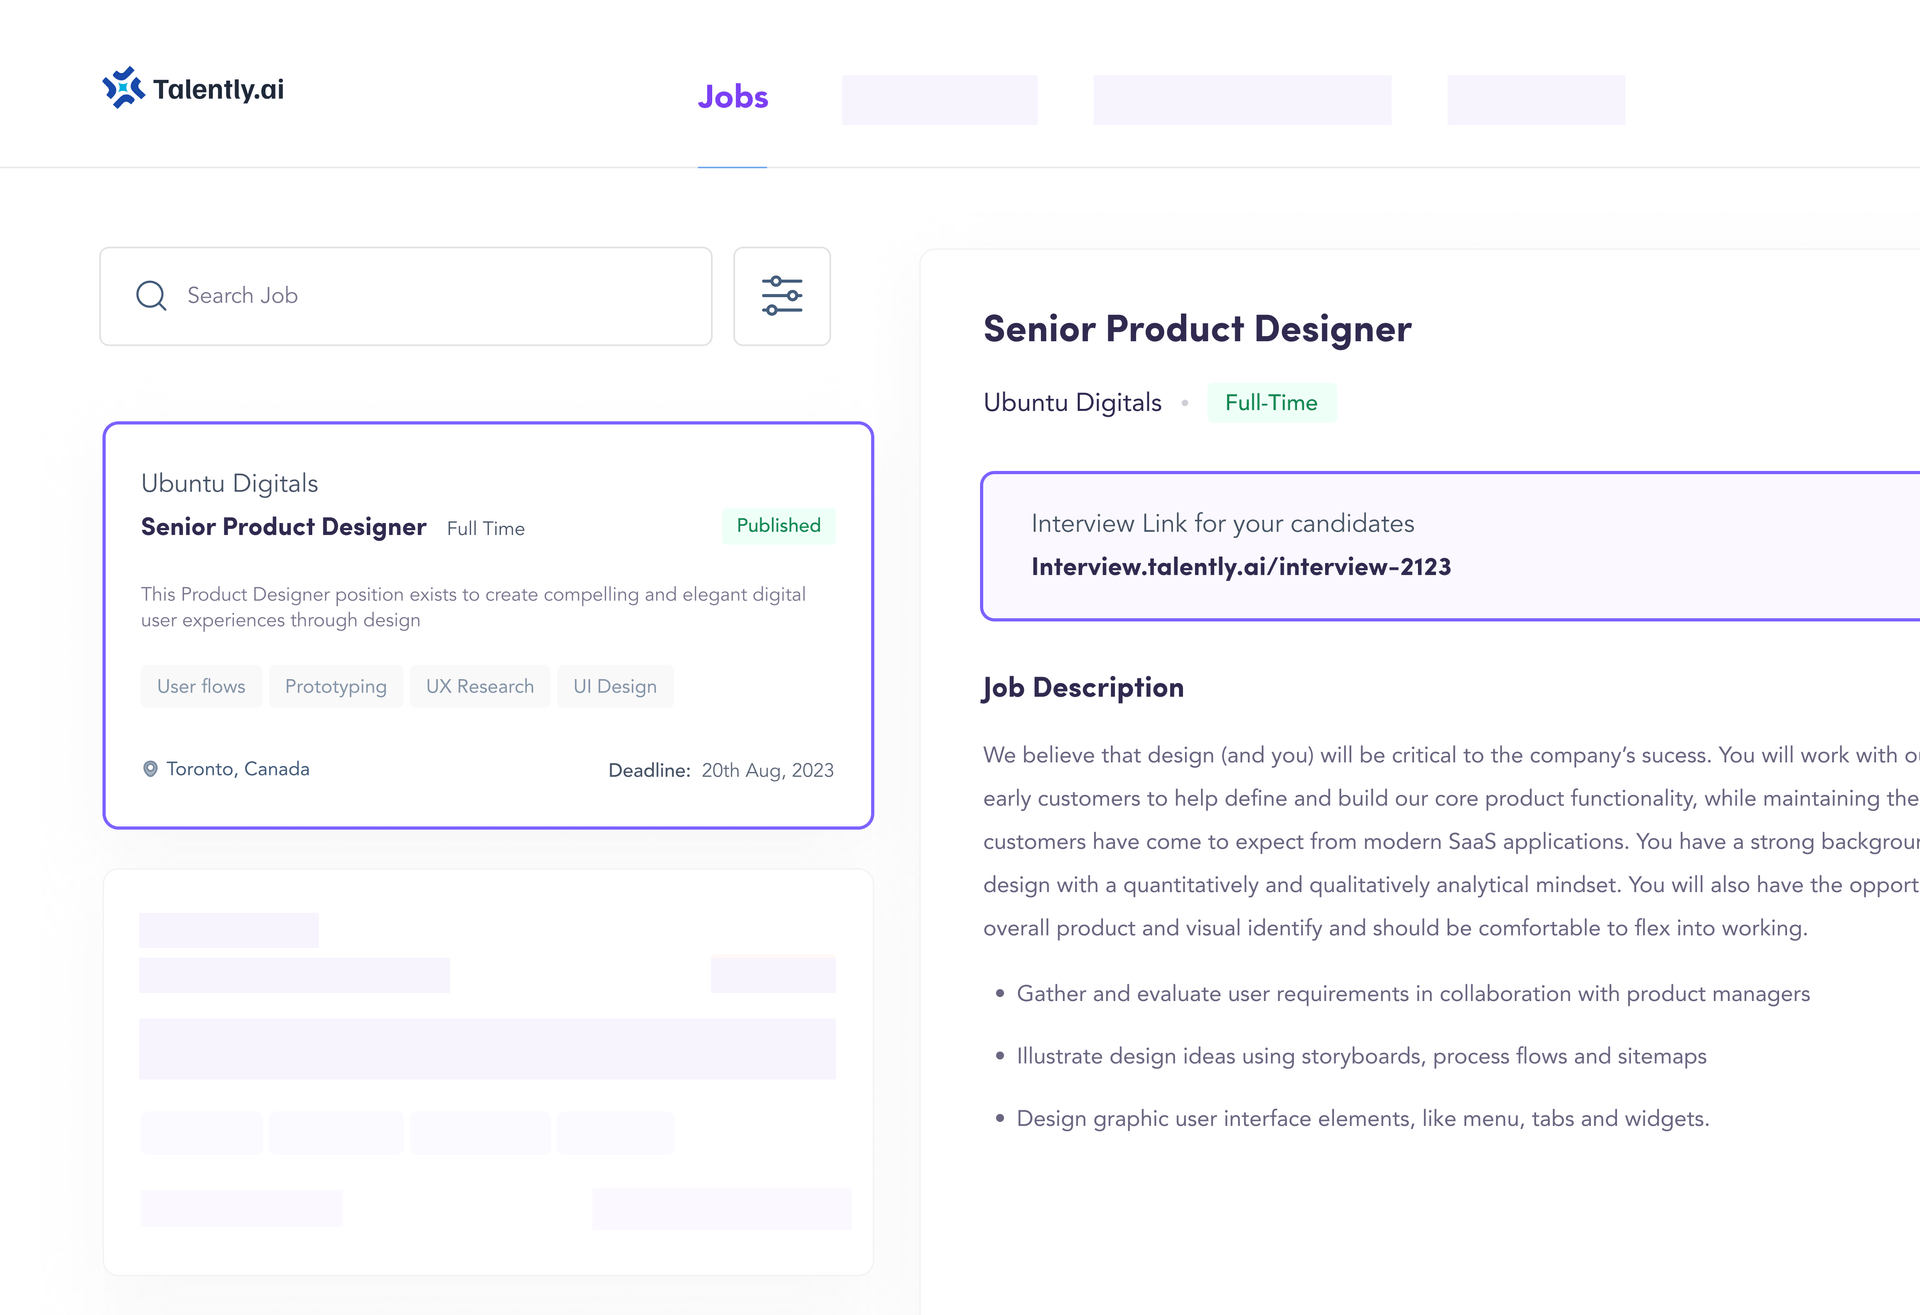The image size is (1920, 1315).
Task: Click the middle placeholder navigation tab
Action: [x=1242, y=100]
